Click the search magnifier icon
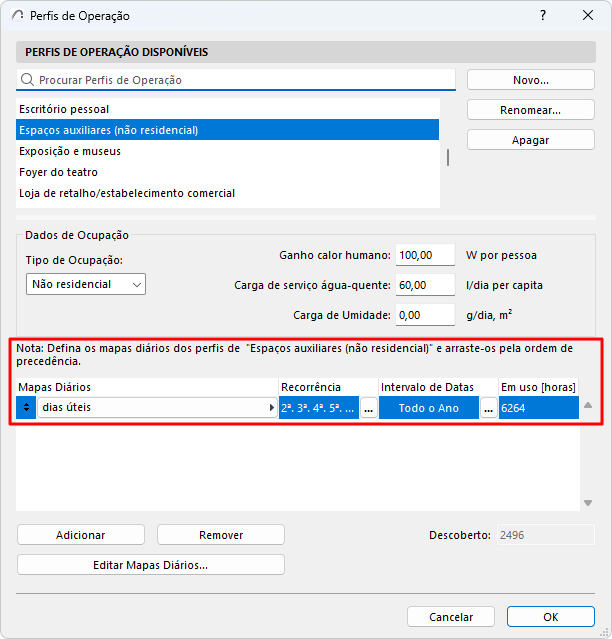 27,79
